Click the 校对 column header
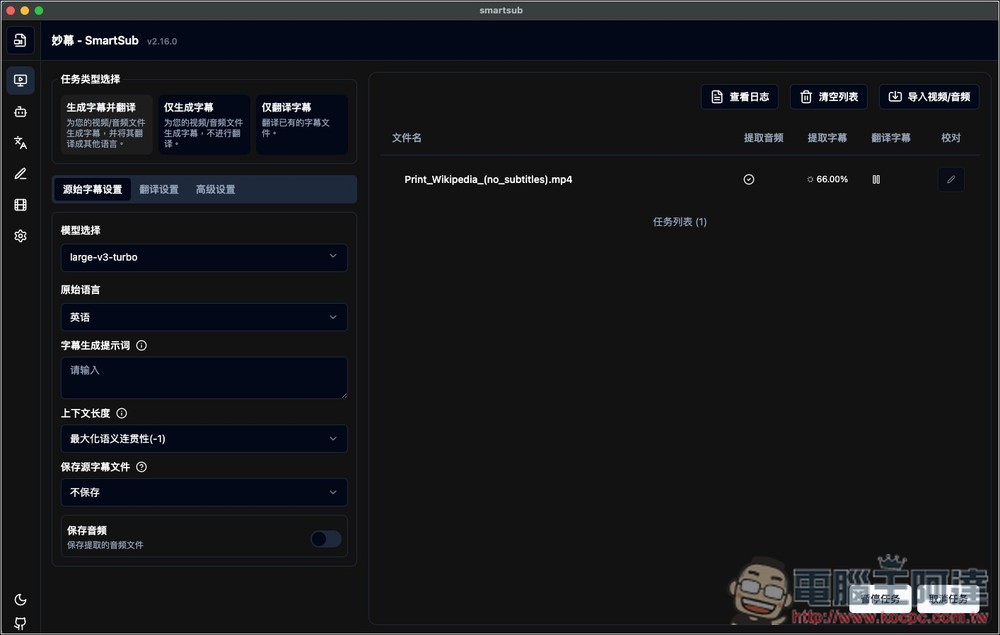This screenshot has width=1000, height=635. [951, 138]
